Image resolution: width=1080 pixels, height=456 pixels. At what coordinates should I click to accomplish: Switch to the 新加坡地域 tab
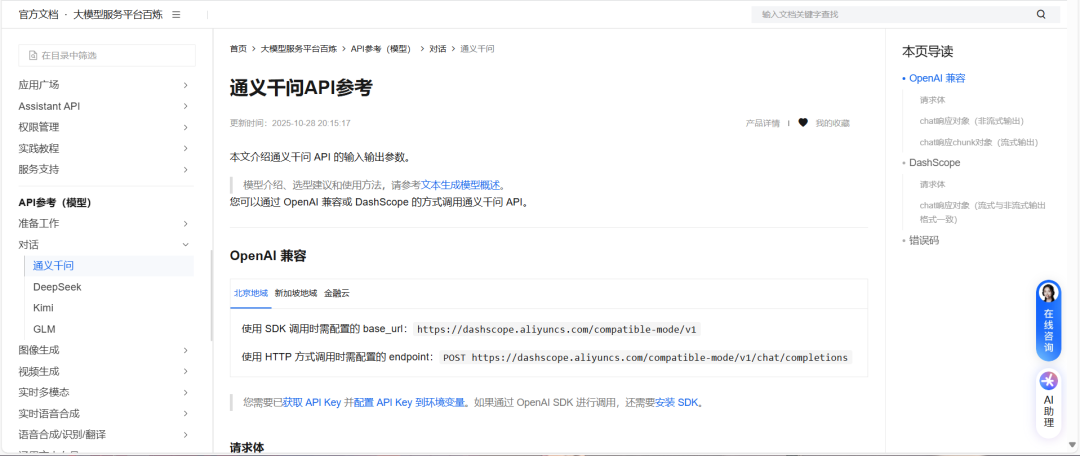(x=296, y=293)
